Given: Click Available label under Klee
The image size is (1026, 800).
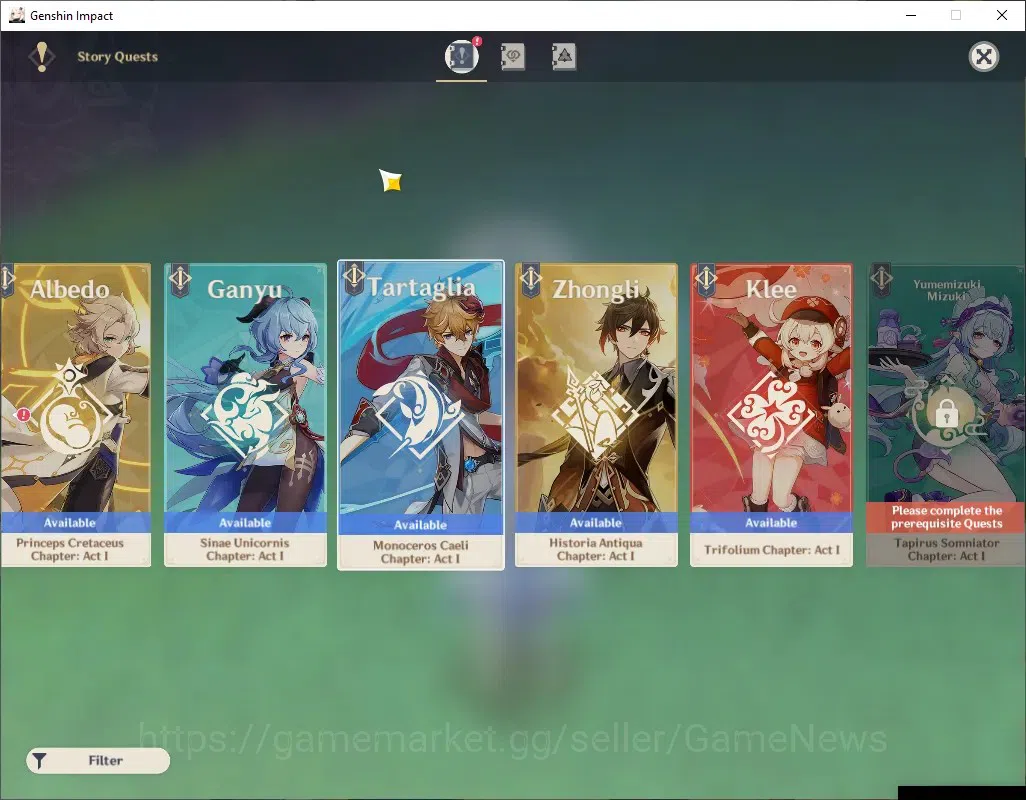Looking at the screenshot, I should (x=771, y=523).
